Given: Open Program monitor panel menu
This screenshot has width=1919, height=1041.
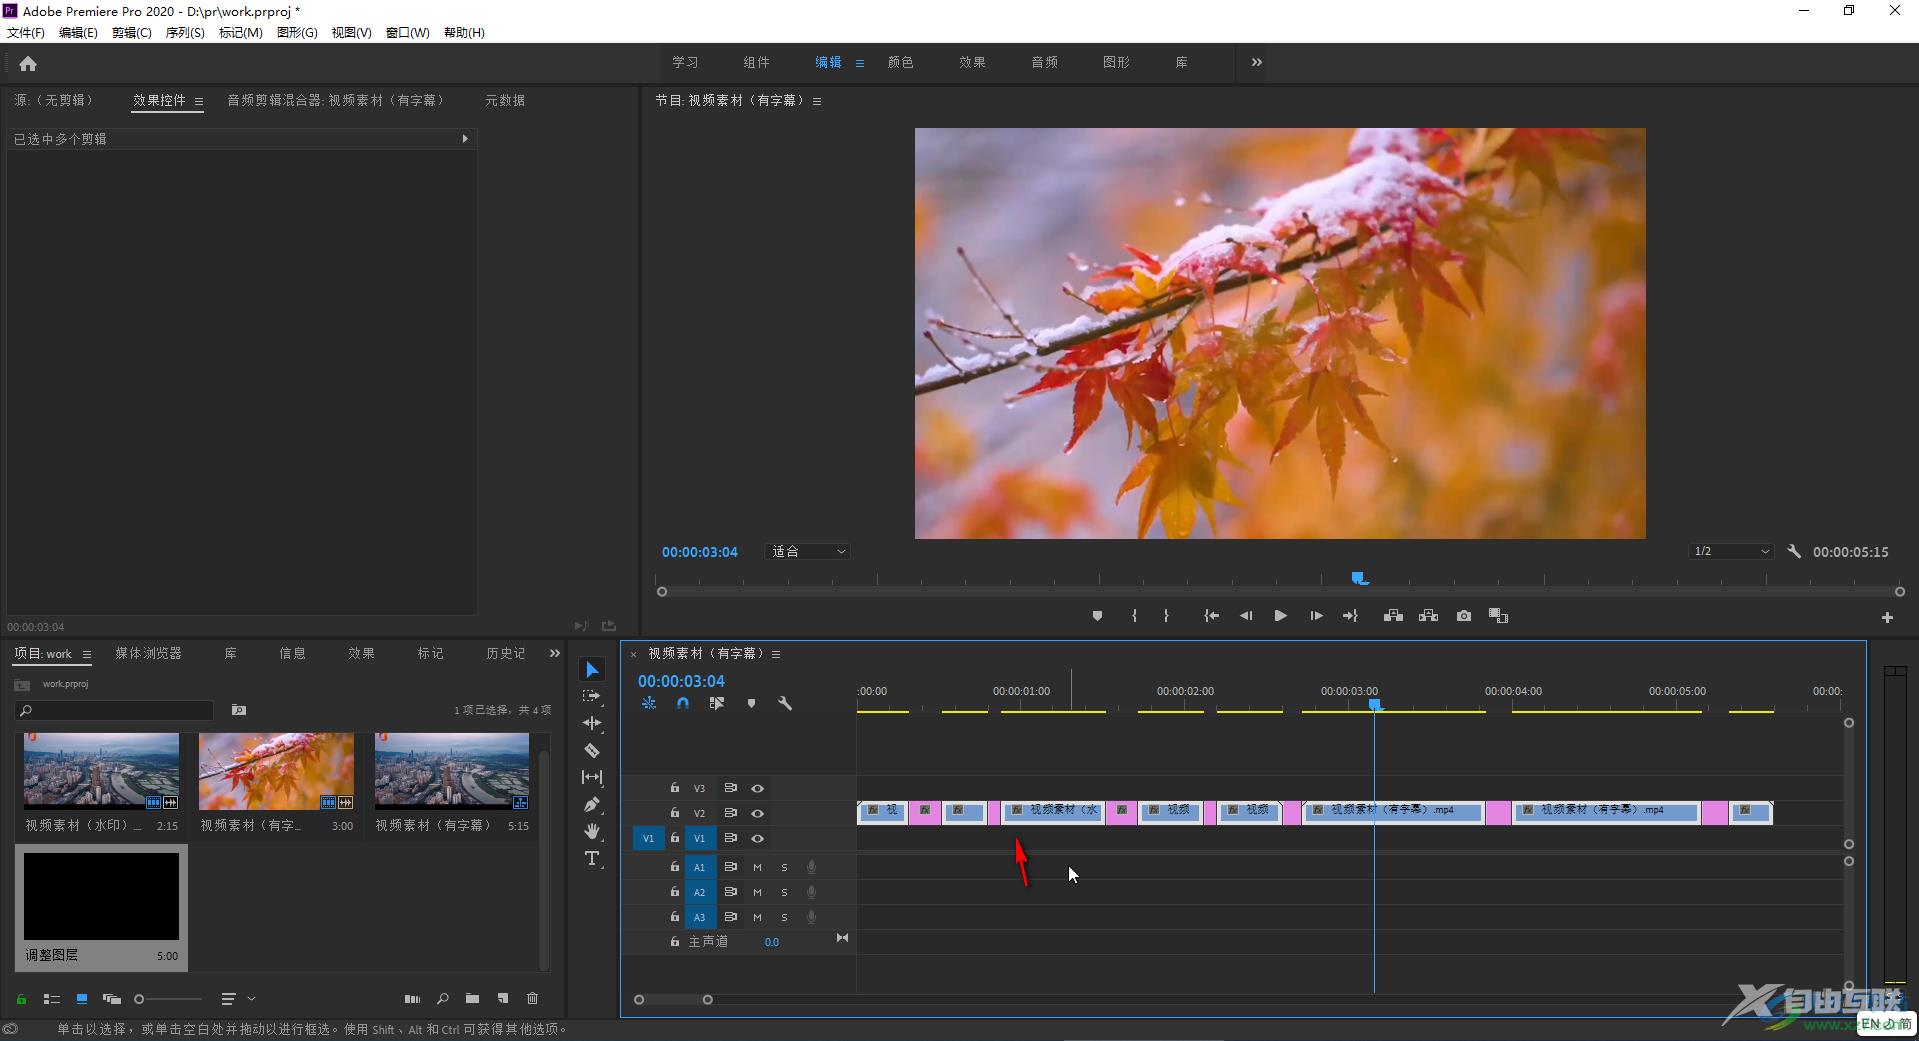Looking at the screenshot, I should click(817, 101).
